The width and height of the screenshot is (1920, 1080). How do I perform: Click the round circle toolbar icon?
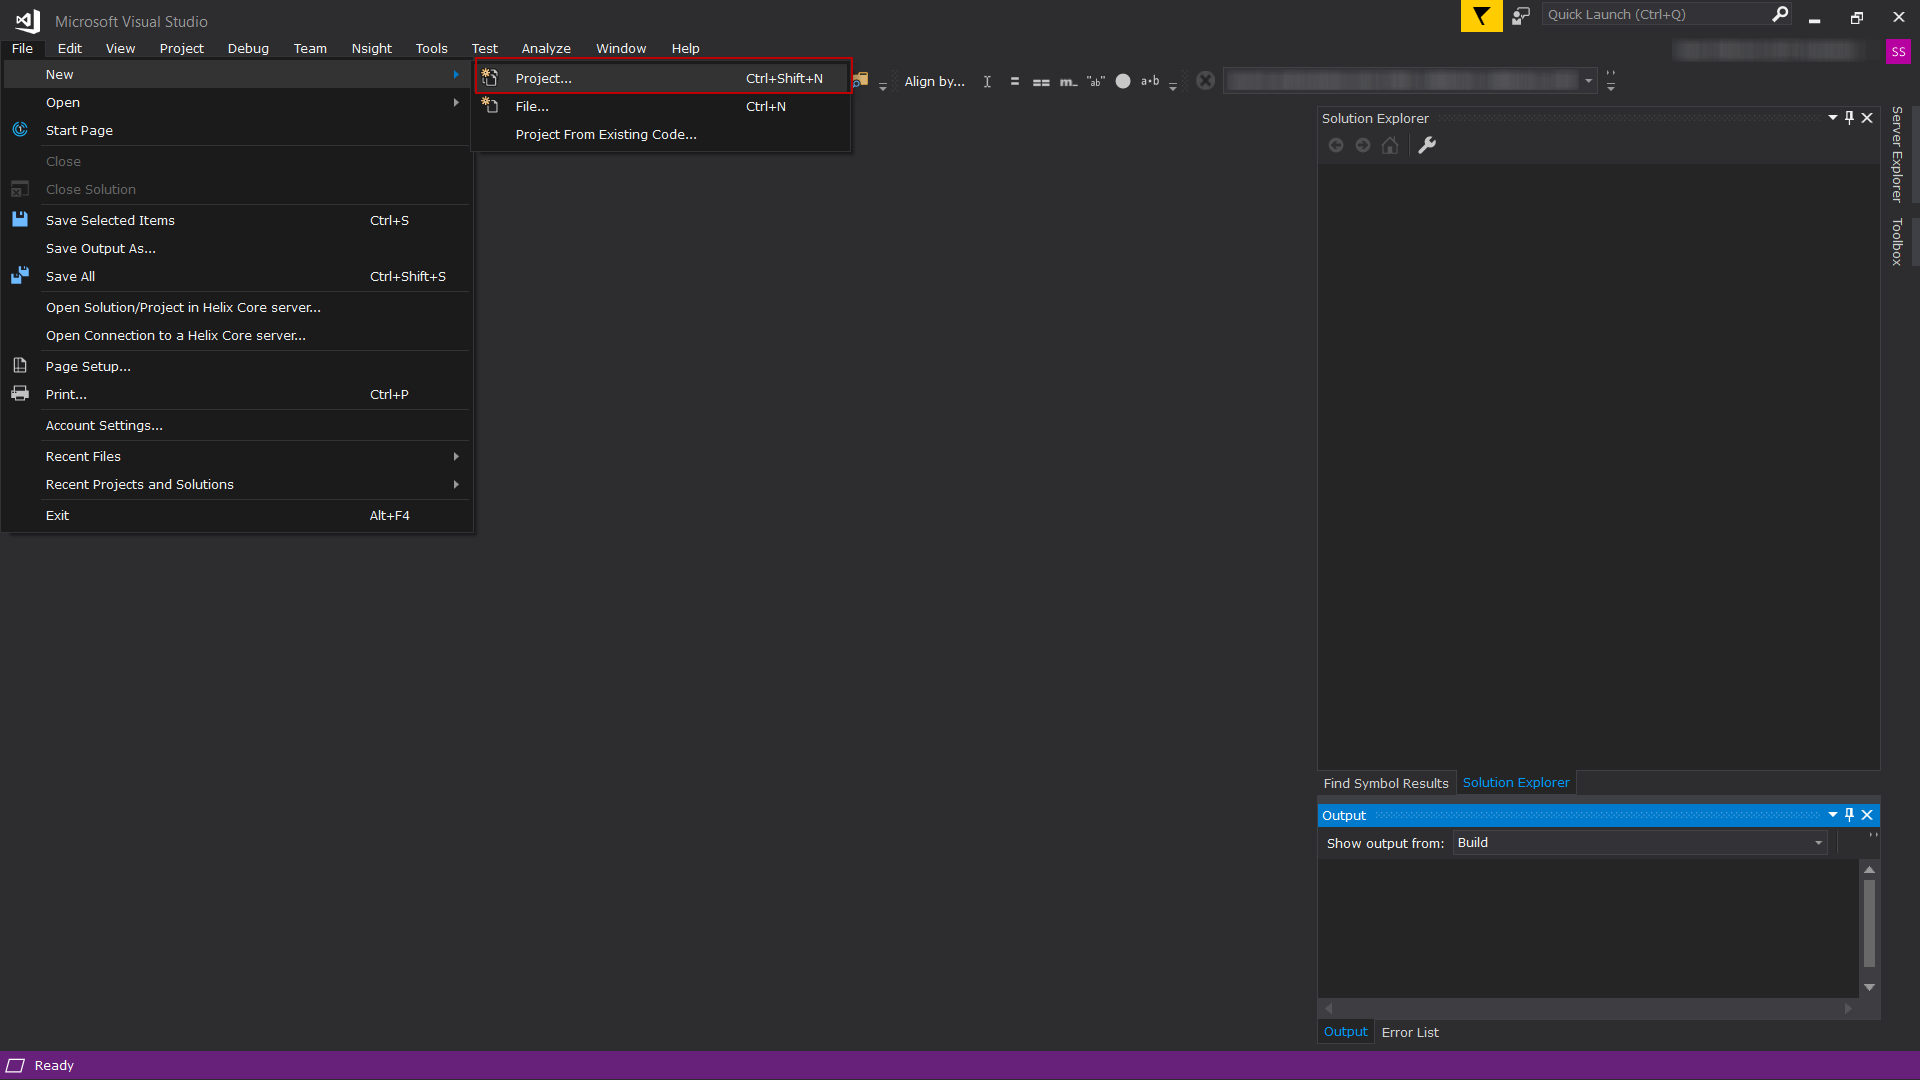[1123, 82]
